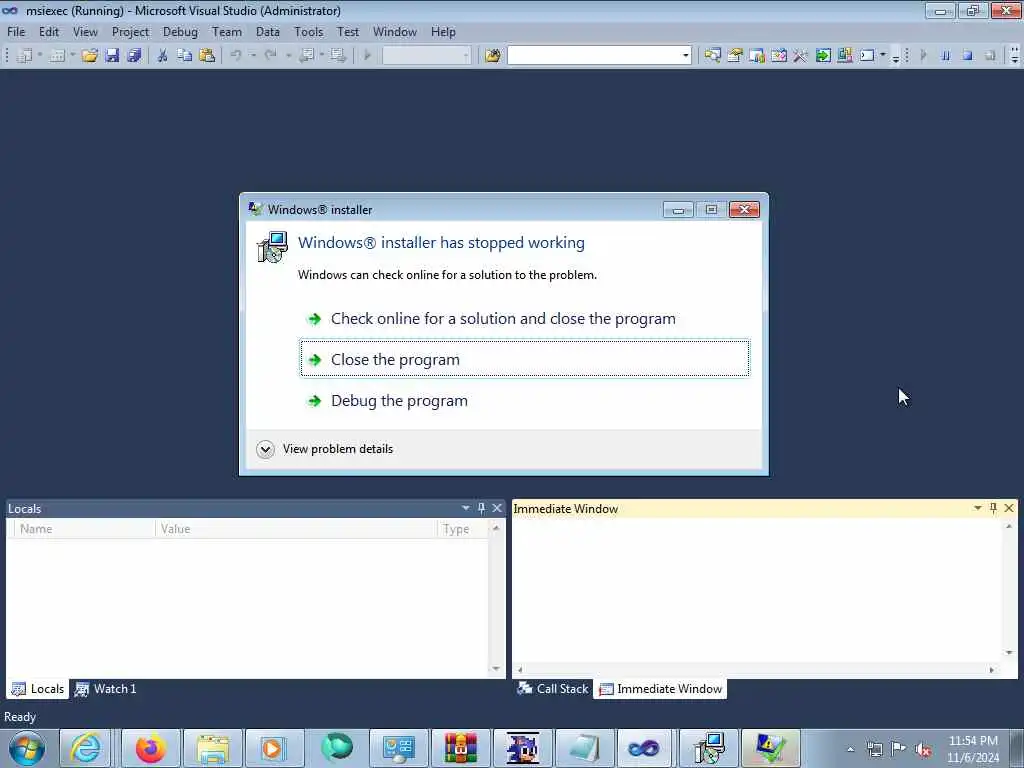Open the Project menu
1024x768 pixels.
point(130,32)
